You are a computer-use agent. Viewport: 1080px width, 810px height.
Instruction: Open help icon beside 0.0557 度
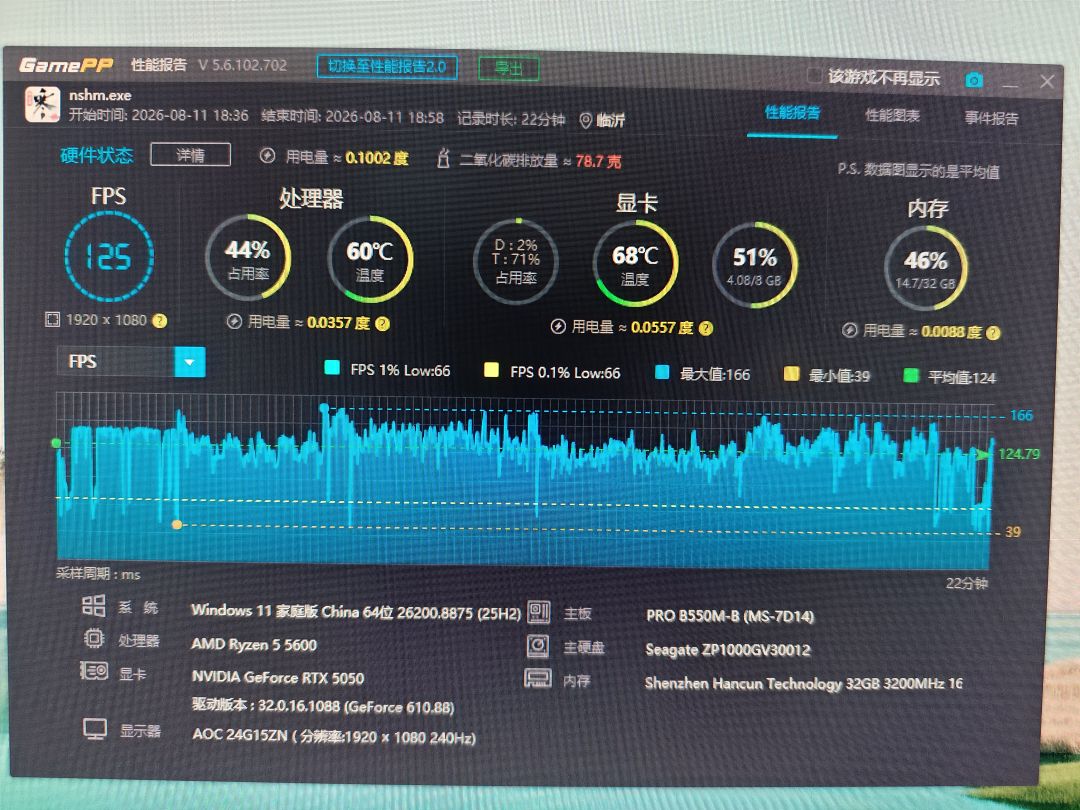(706, 329)
